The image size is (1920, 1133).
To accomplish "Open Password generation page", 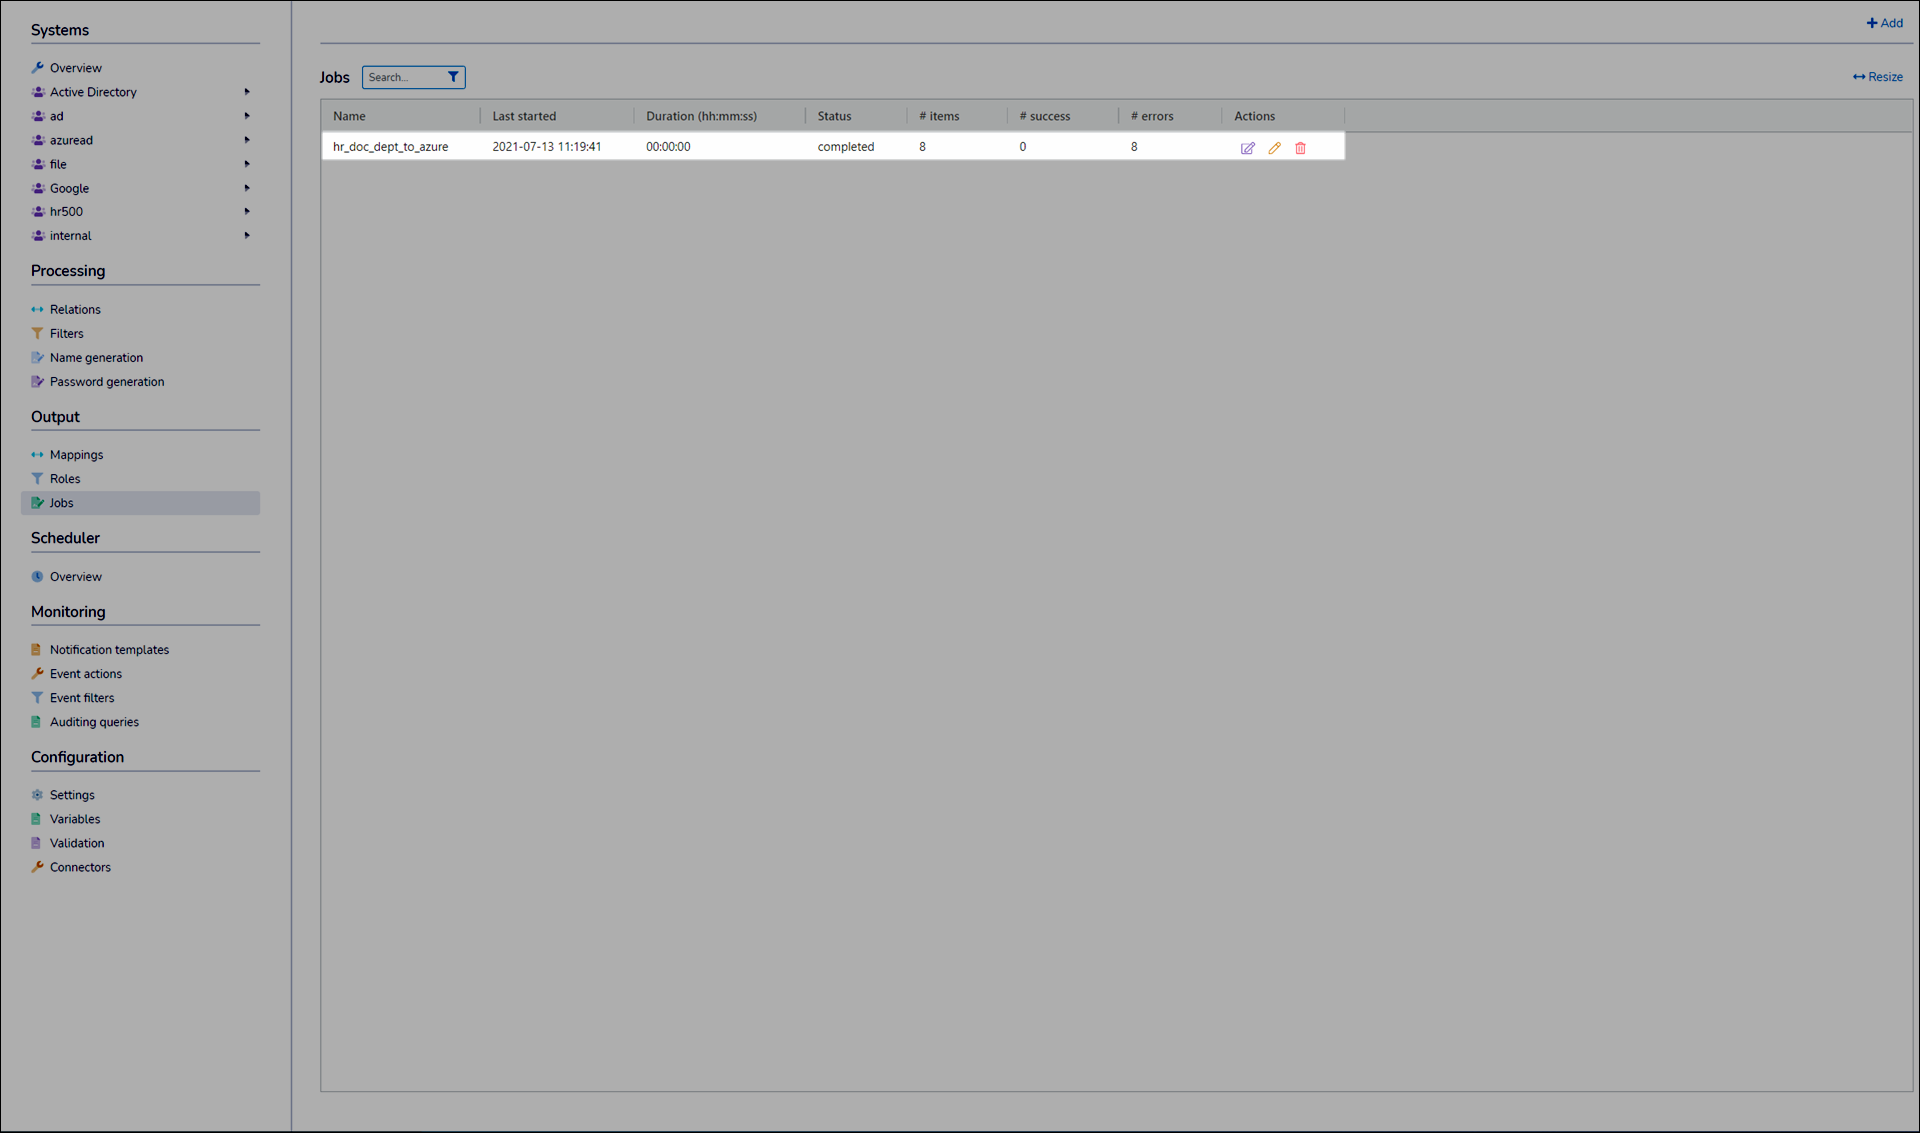I will 106,382.
